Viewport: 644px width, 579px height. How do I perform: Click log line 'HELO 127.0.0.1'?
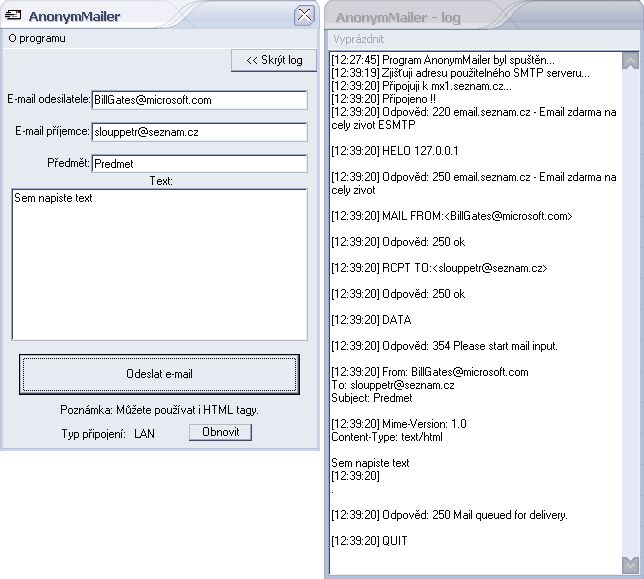[395, 151]
